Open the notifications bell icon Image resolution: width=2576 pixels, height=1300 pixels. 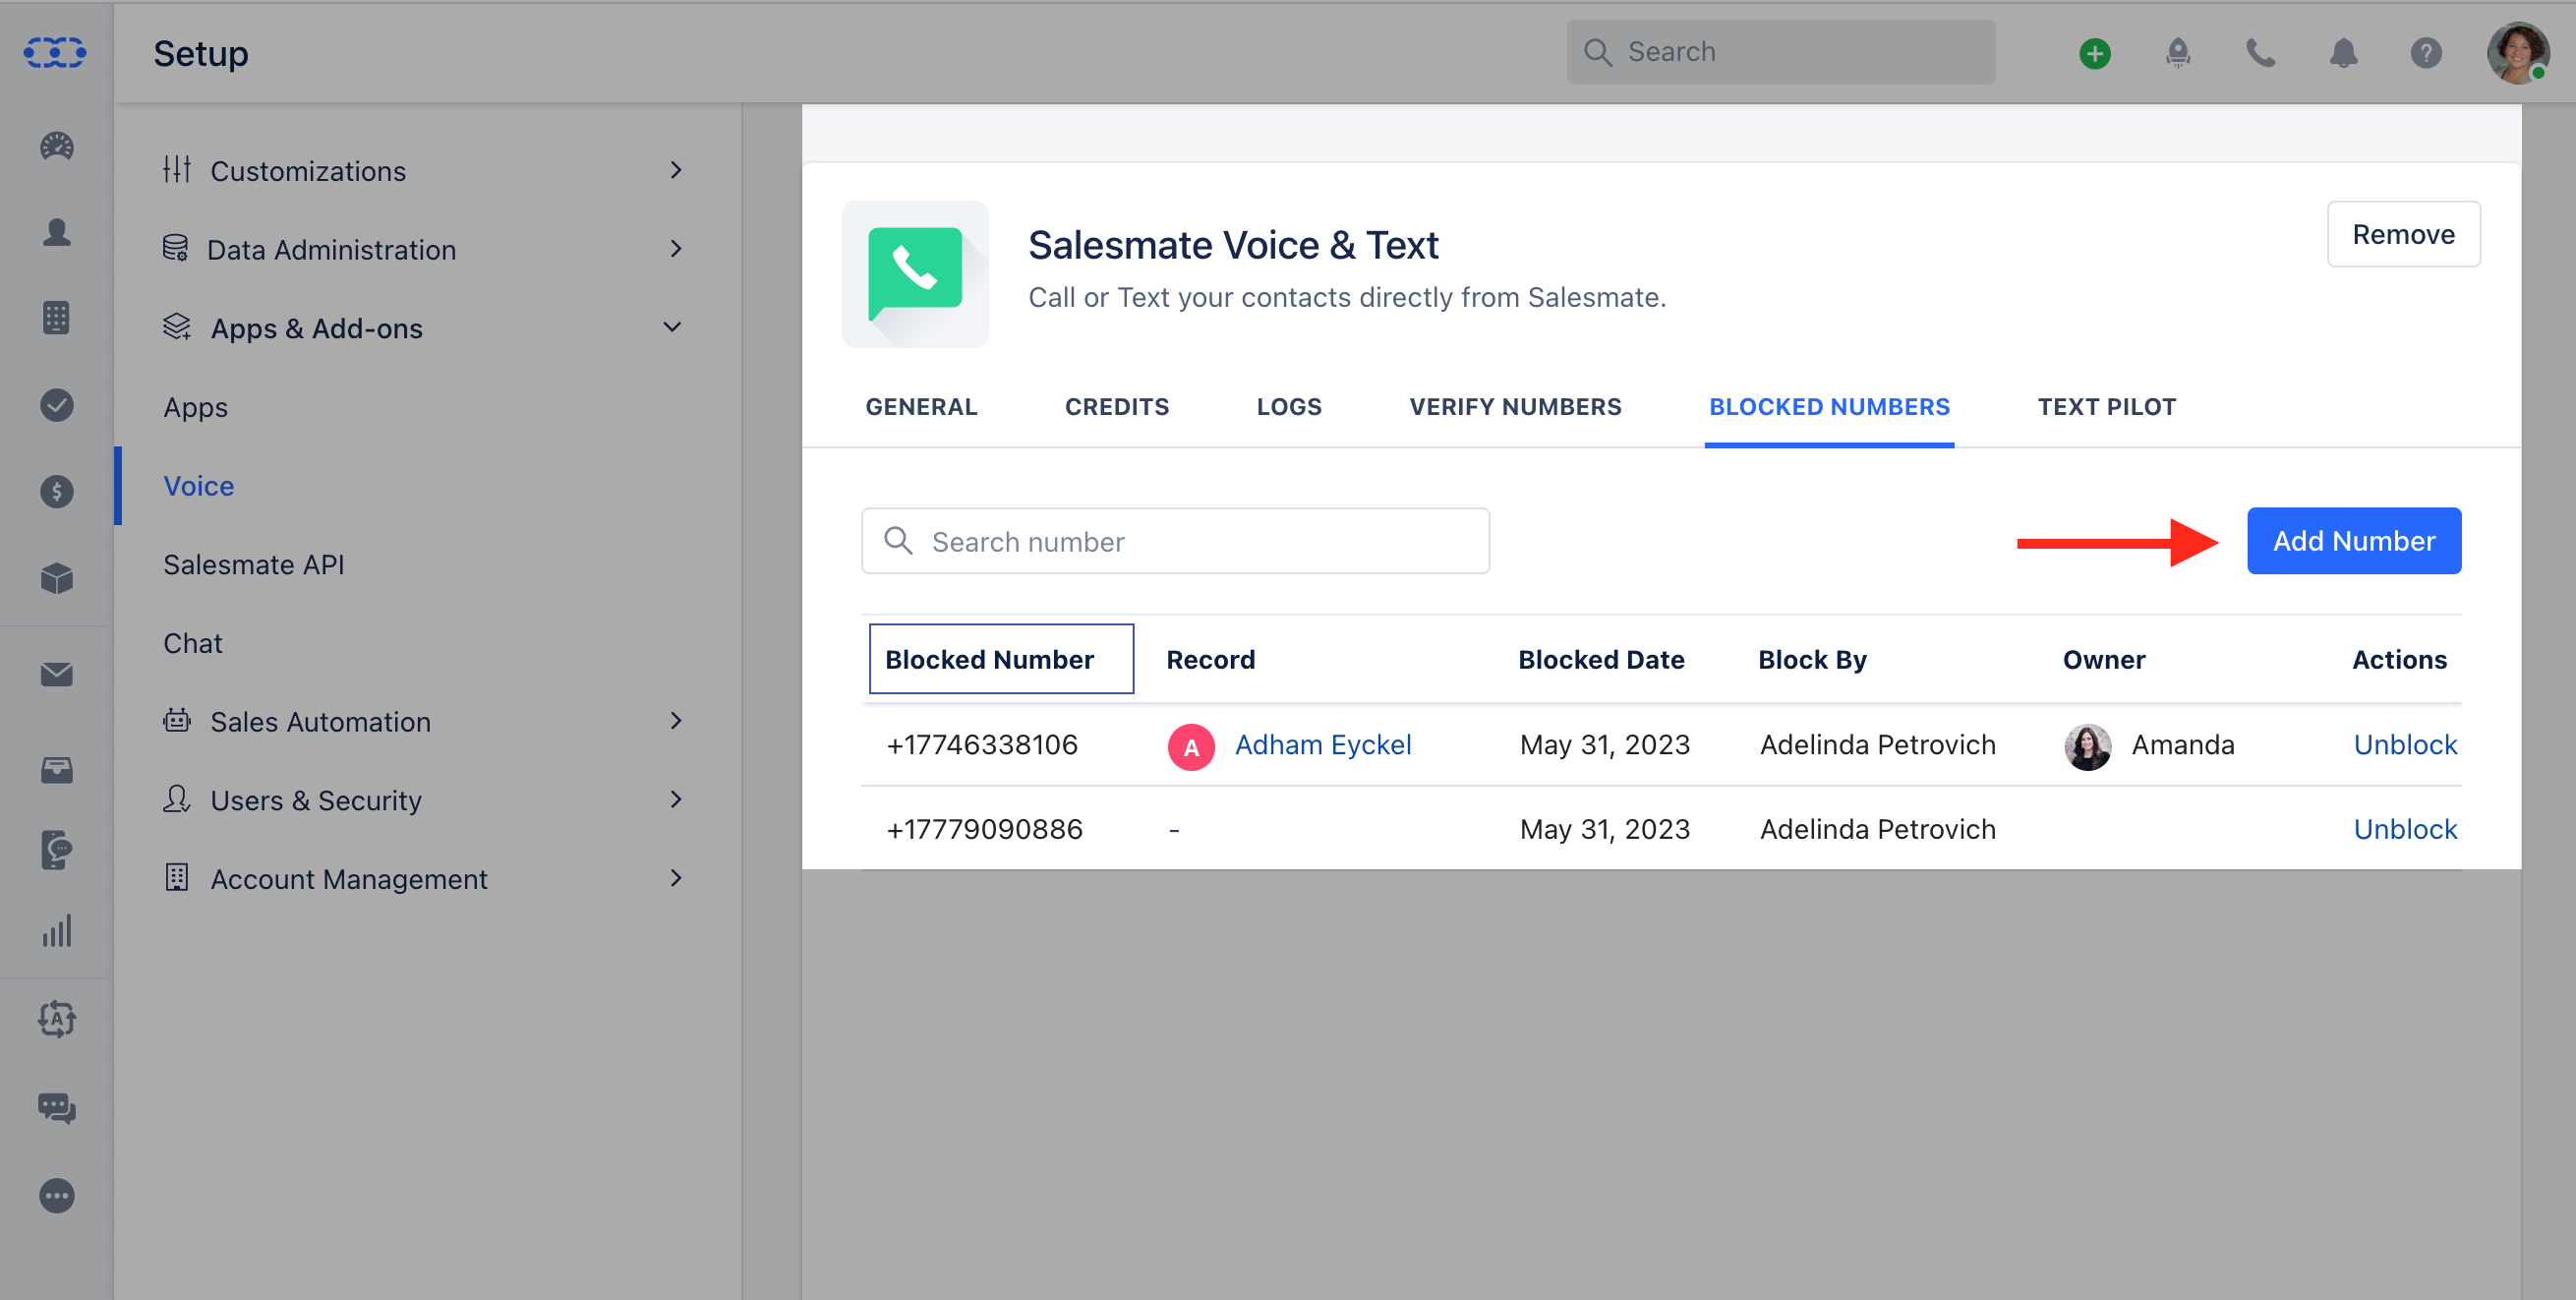tap(2344, 53)
